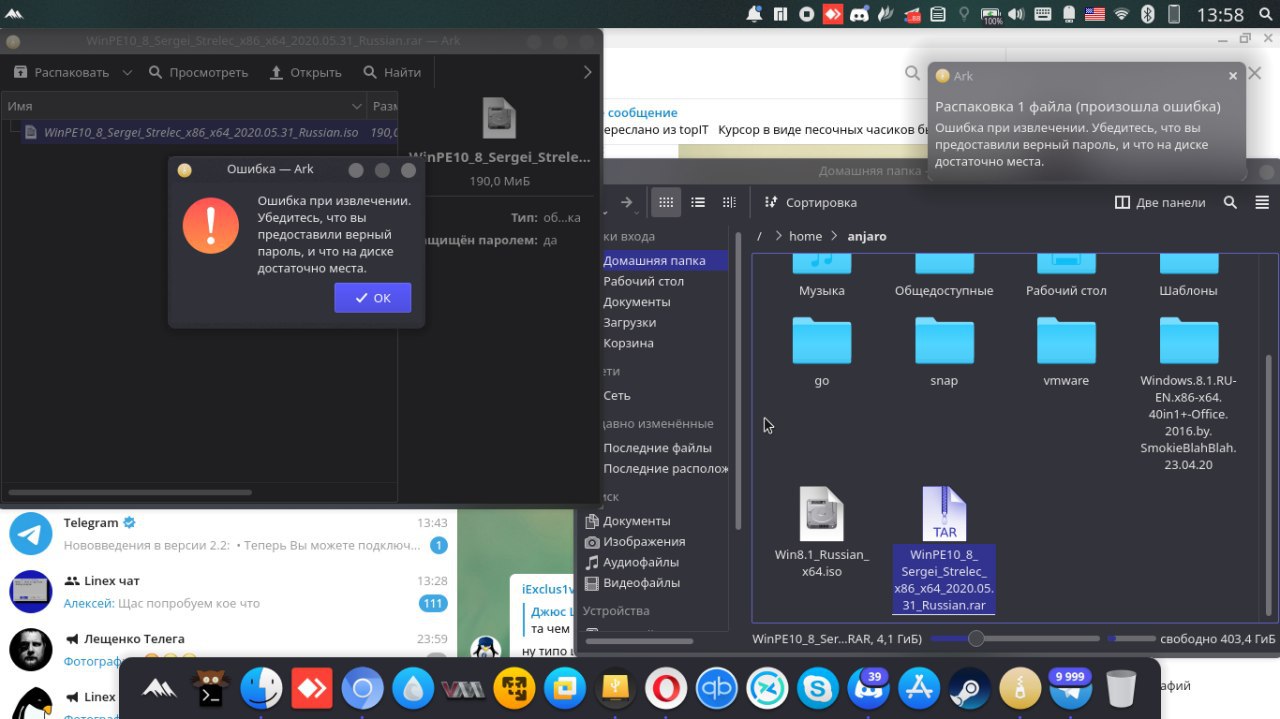This screenshot has width=1280, height=719.
Task: Select the 'snap' folder in Dolphin
Action: [x=944, y=352]
